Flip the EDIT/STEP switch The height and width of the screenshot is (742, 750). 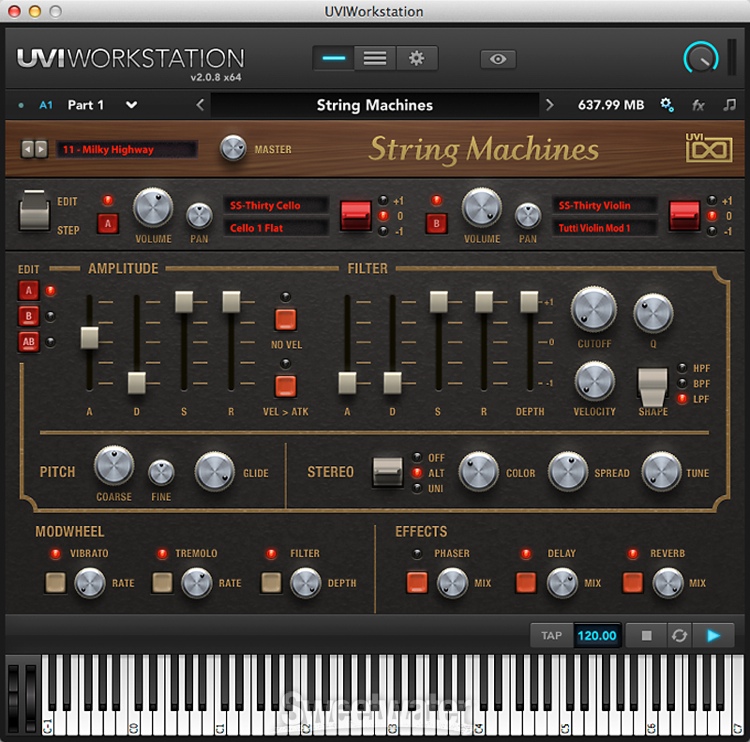pos(33,211)
